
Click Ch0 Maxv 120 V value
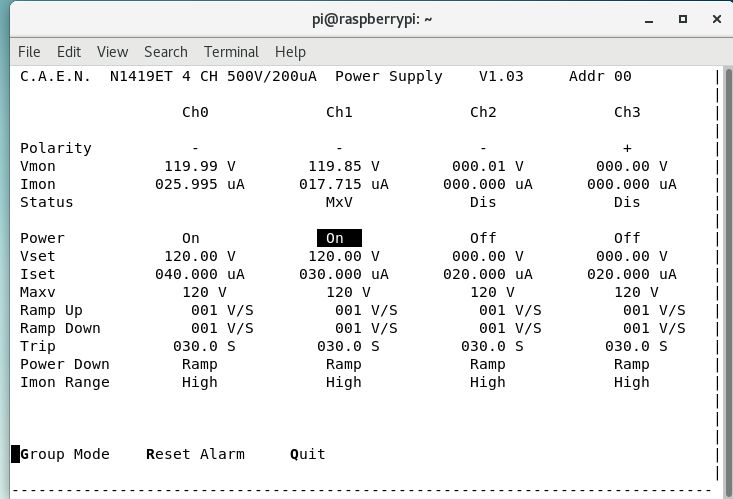coord(204,292)
